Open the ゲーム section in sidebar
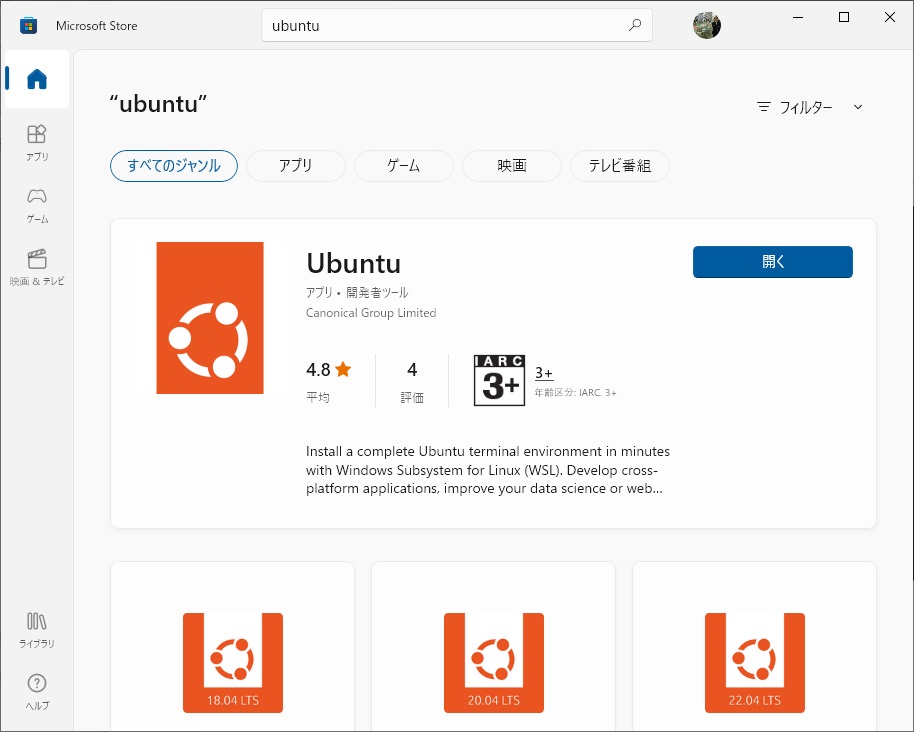This screenshot has width=914, height=732. 37,205
